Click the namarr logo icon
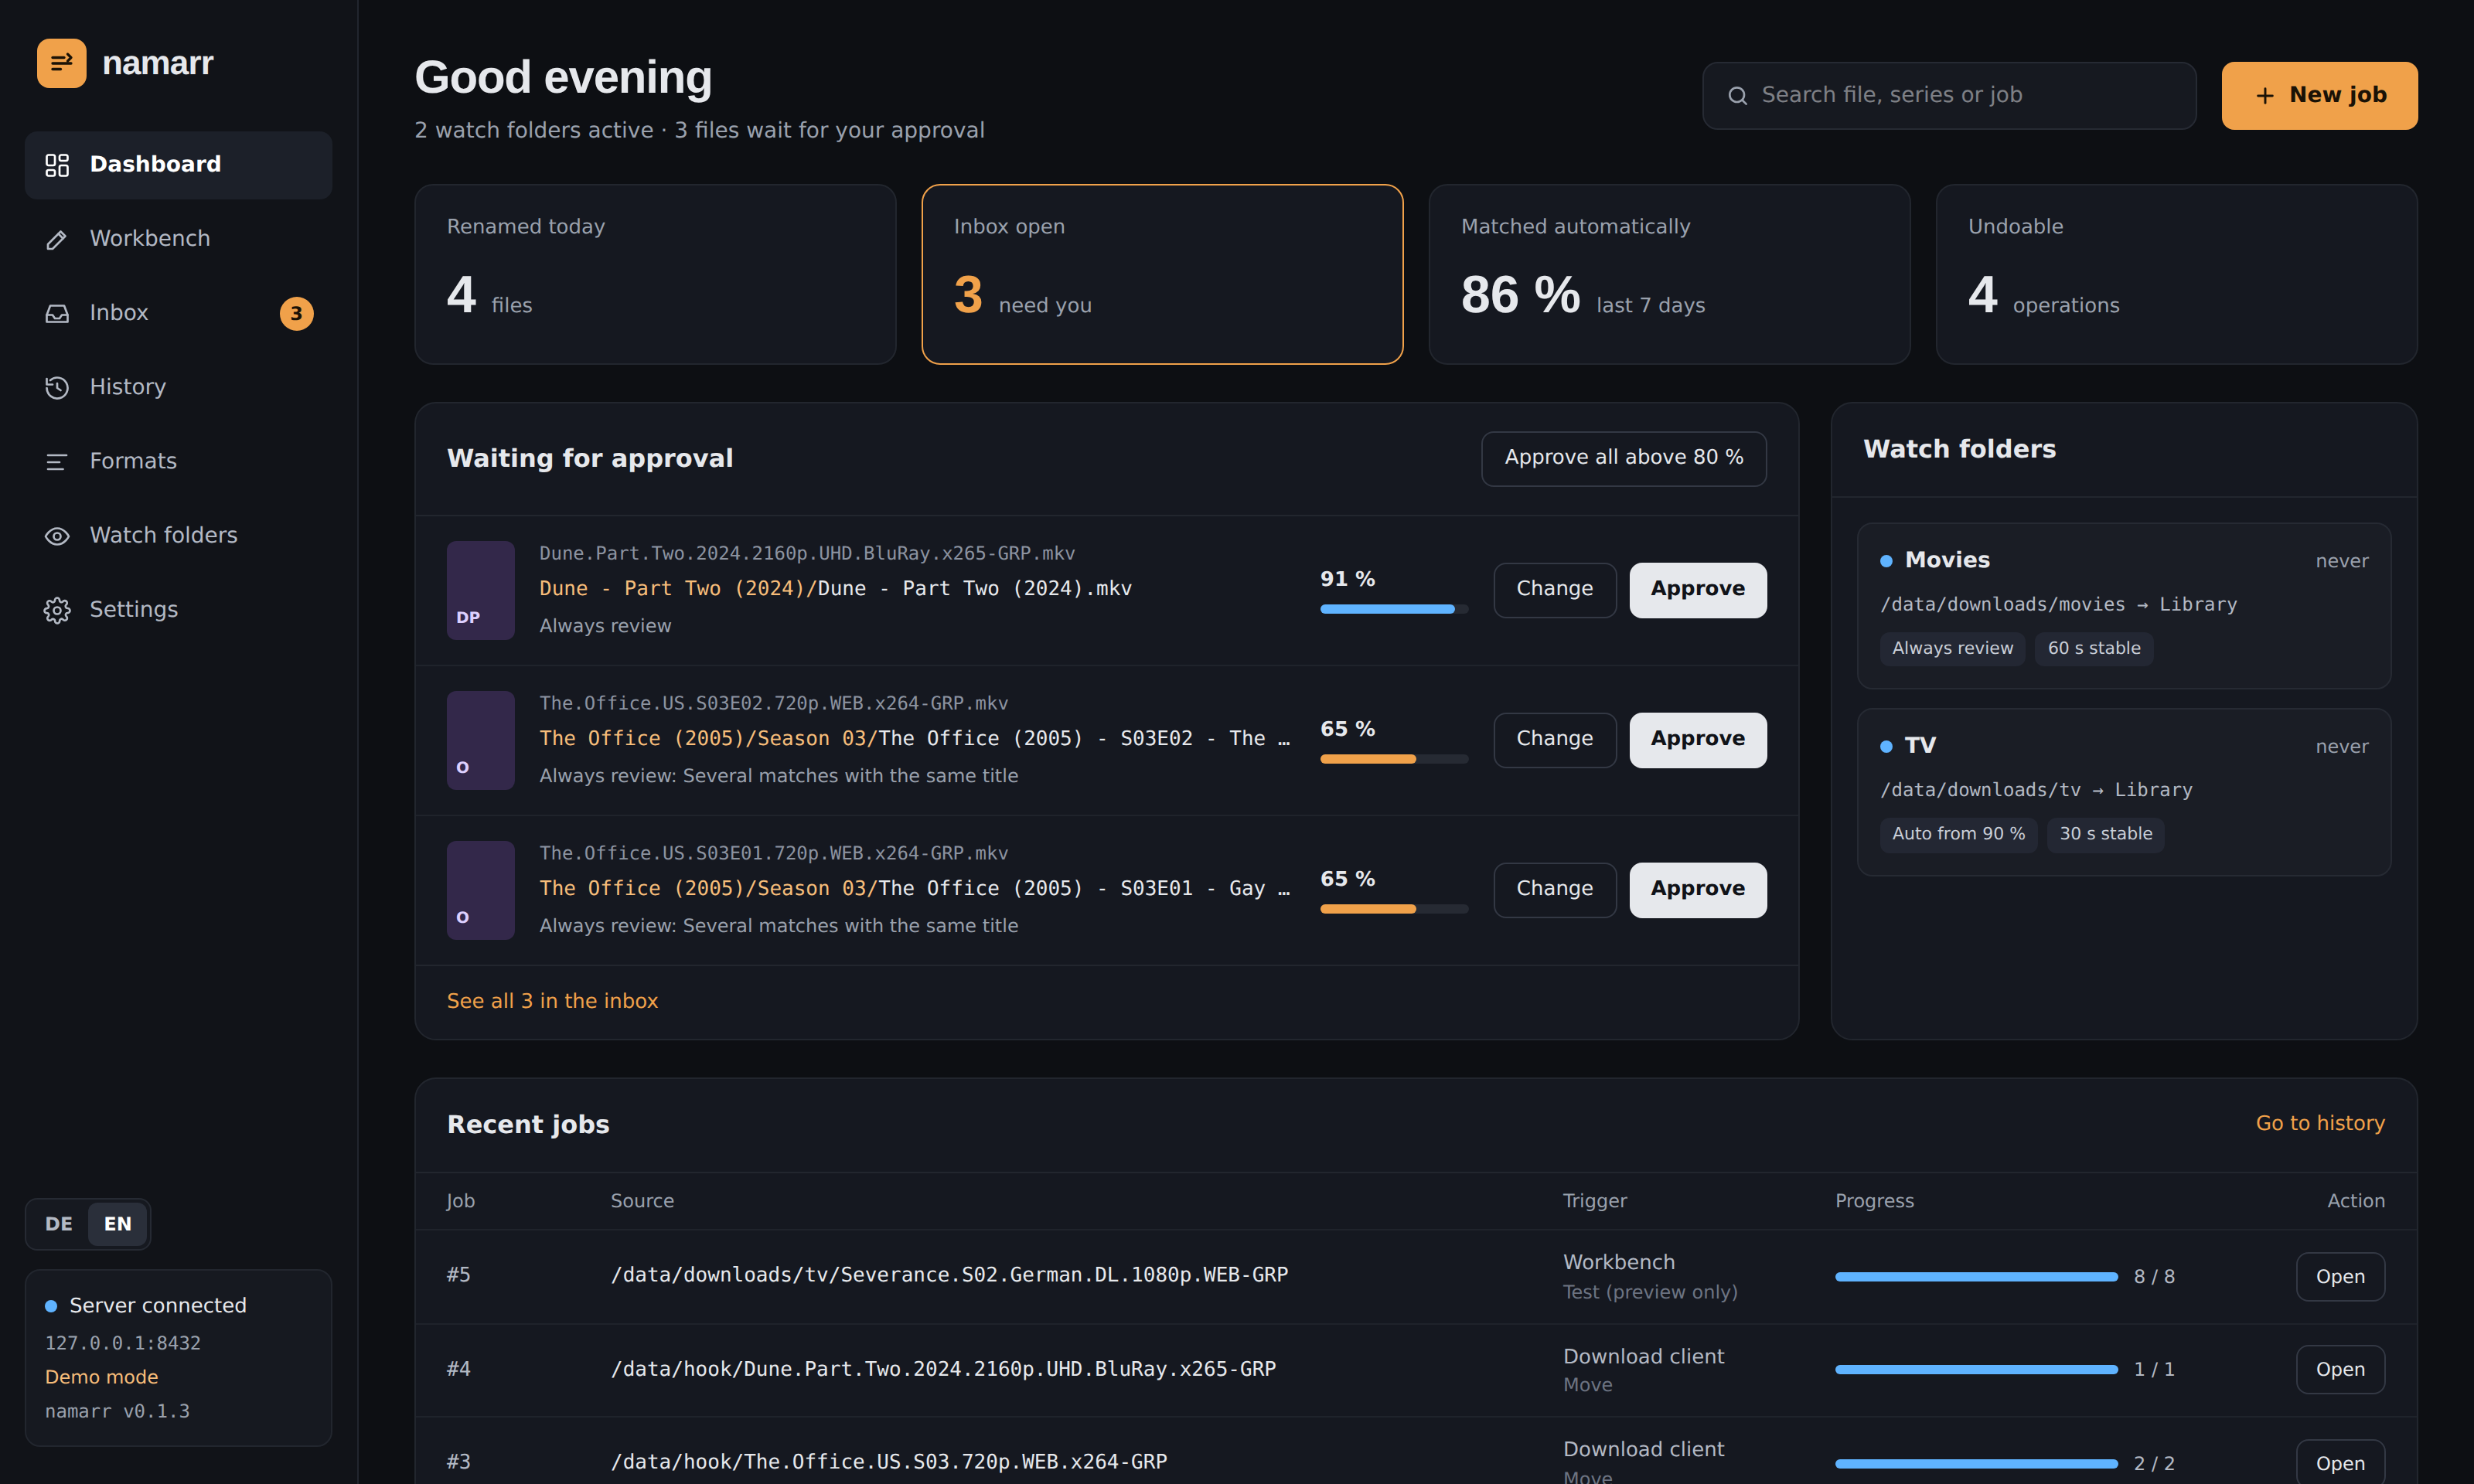The height and width of the screenshot is (1484, 2474). 61,63
